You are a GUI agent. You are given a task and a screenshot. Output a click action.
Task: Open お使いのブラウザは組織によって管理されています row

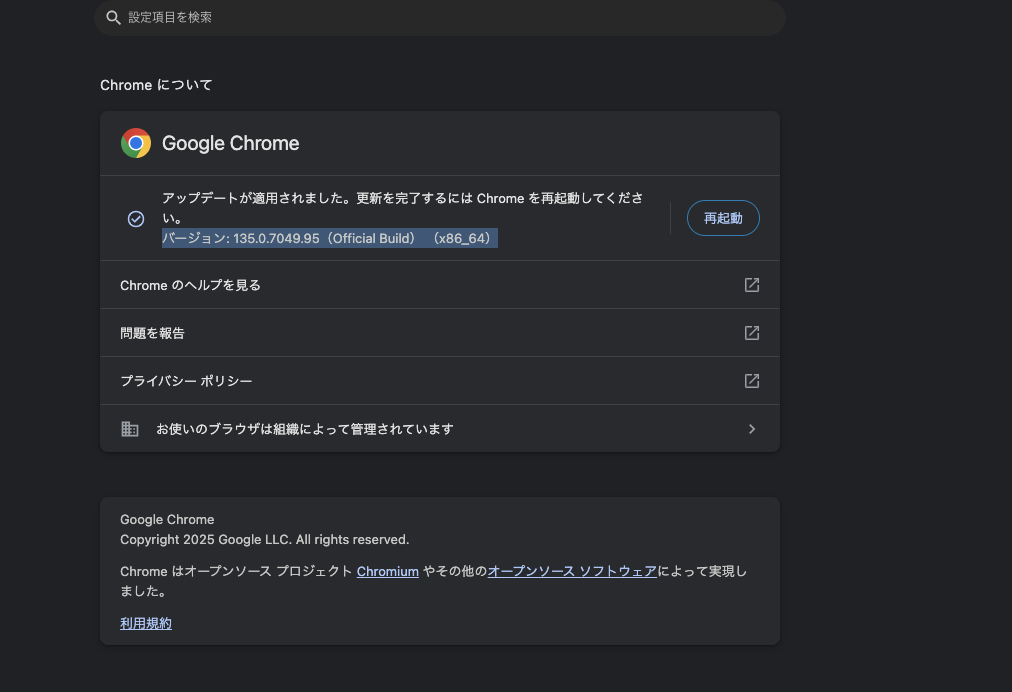coord(440,429)
